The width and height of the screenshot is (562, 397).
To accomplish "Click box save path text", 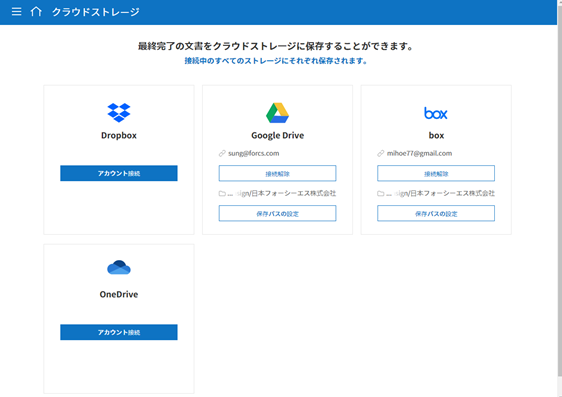I will point(440,193).
